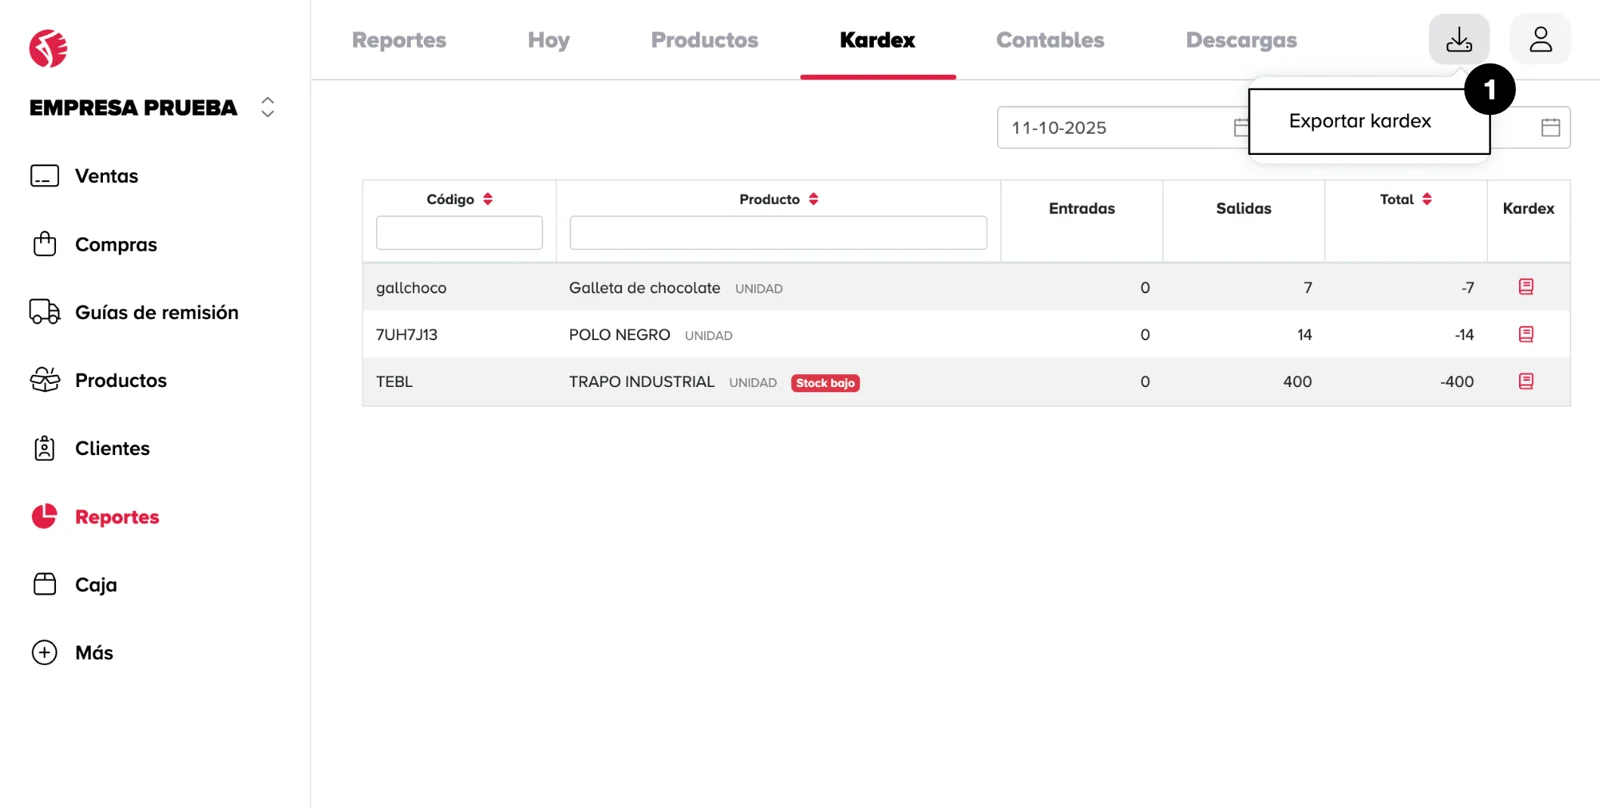This screenshot has height=808, width=1600.
Task: Click the Código filter input field
Action: coord(459,233)
